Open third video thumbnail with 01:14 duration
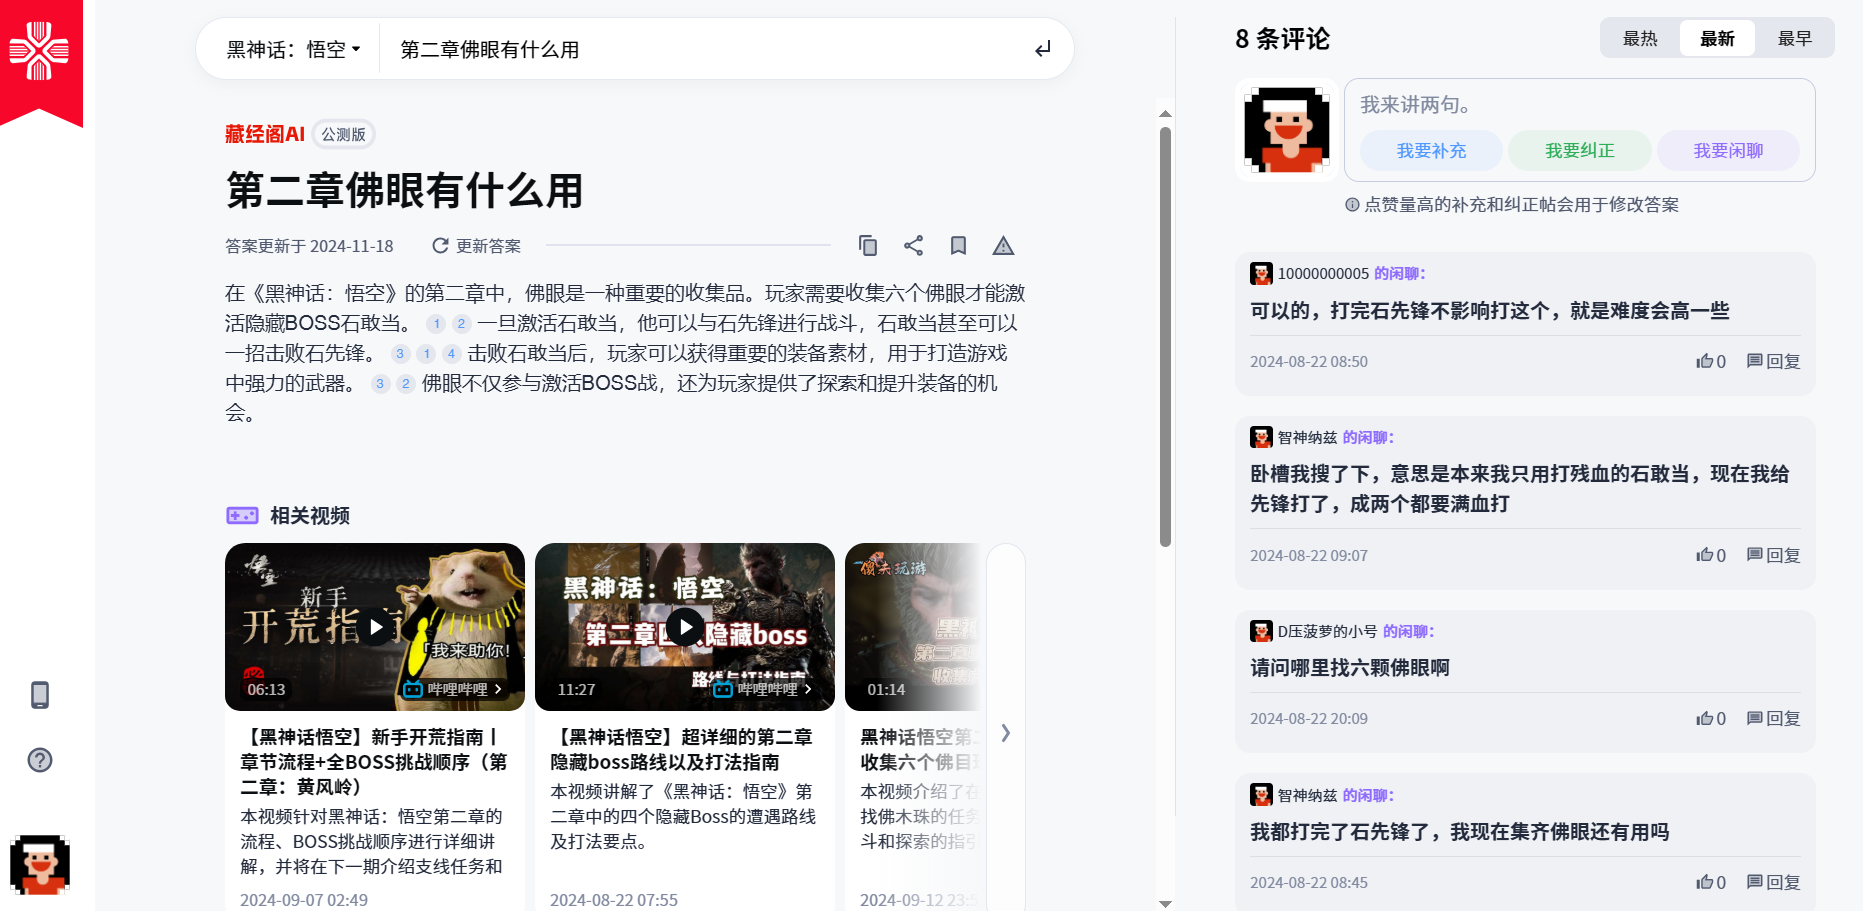Image resolution: width=1863 pixels, height=911 pixels. point(913,627)
